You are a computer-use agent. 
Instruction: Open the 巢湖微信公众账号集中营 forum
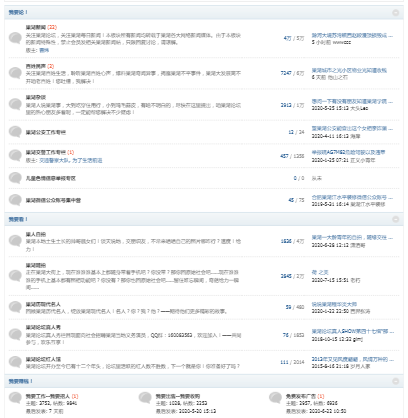[x=53, y=200]
